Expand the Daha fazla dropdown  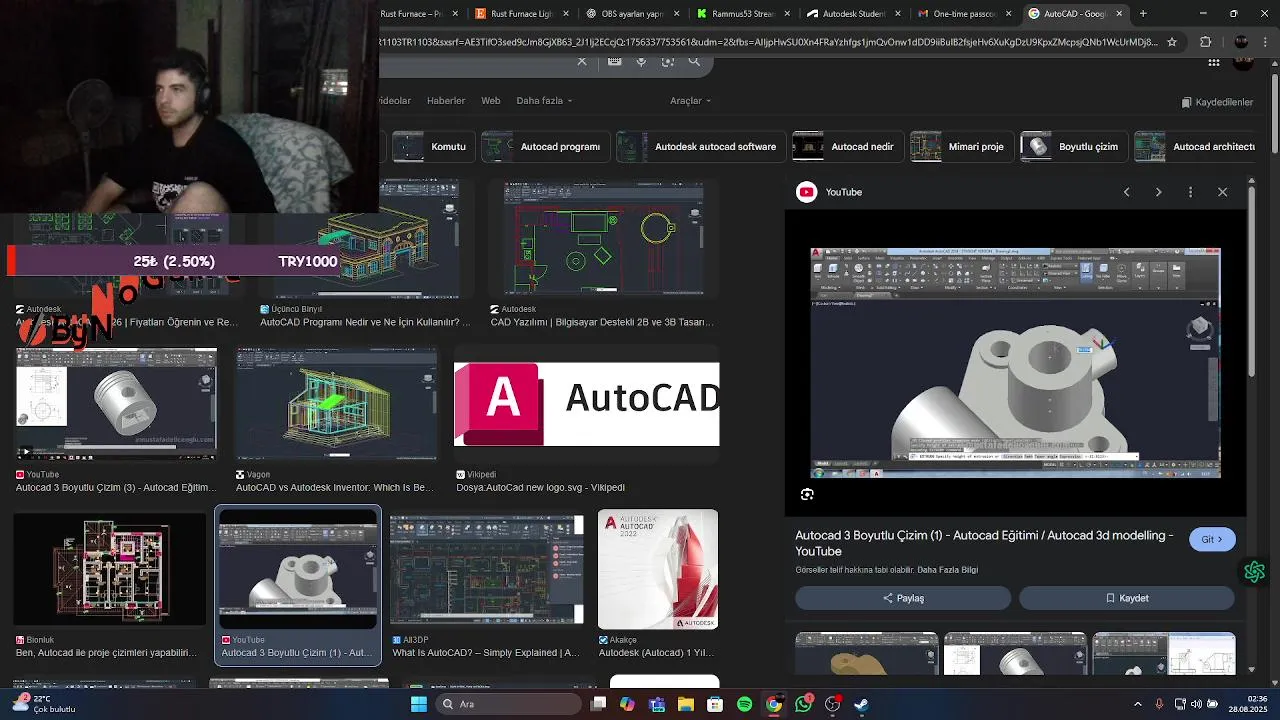[x=544, y=101]
